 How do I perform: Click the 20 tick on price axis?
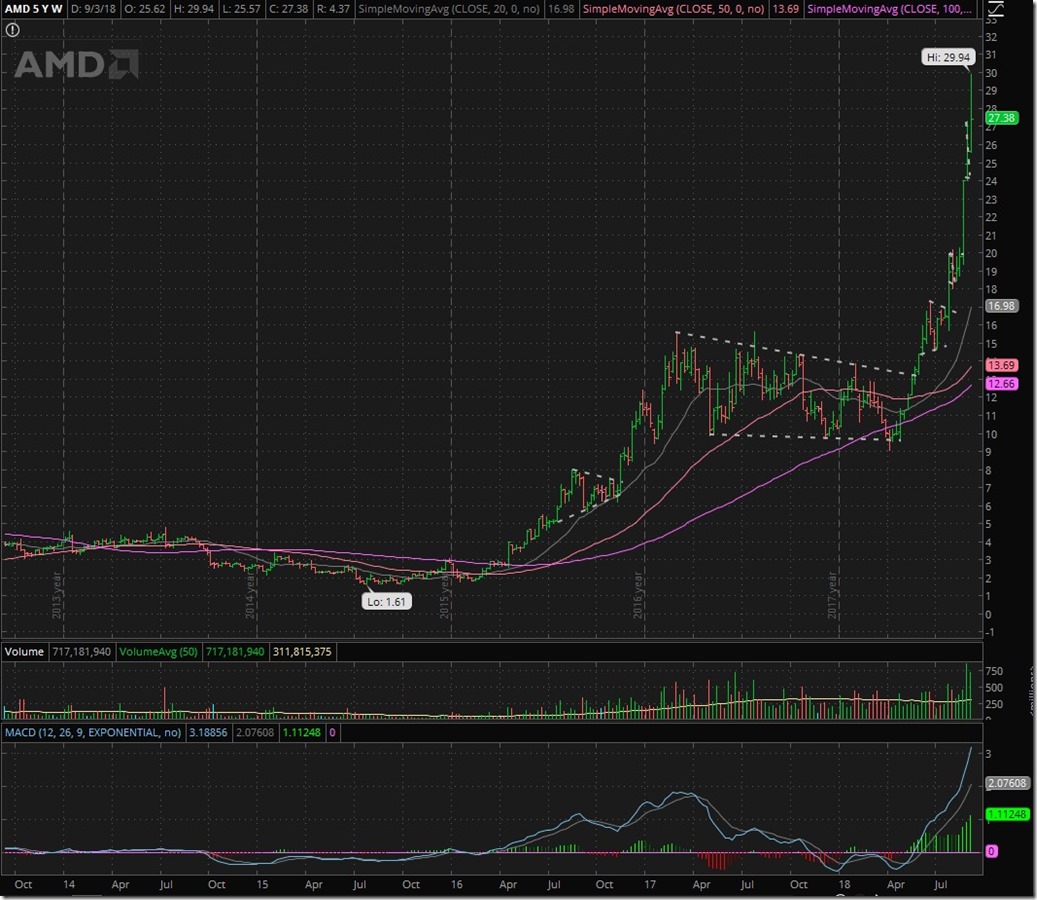[x=991, y=253]
